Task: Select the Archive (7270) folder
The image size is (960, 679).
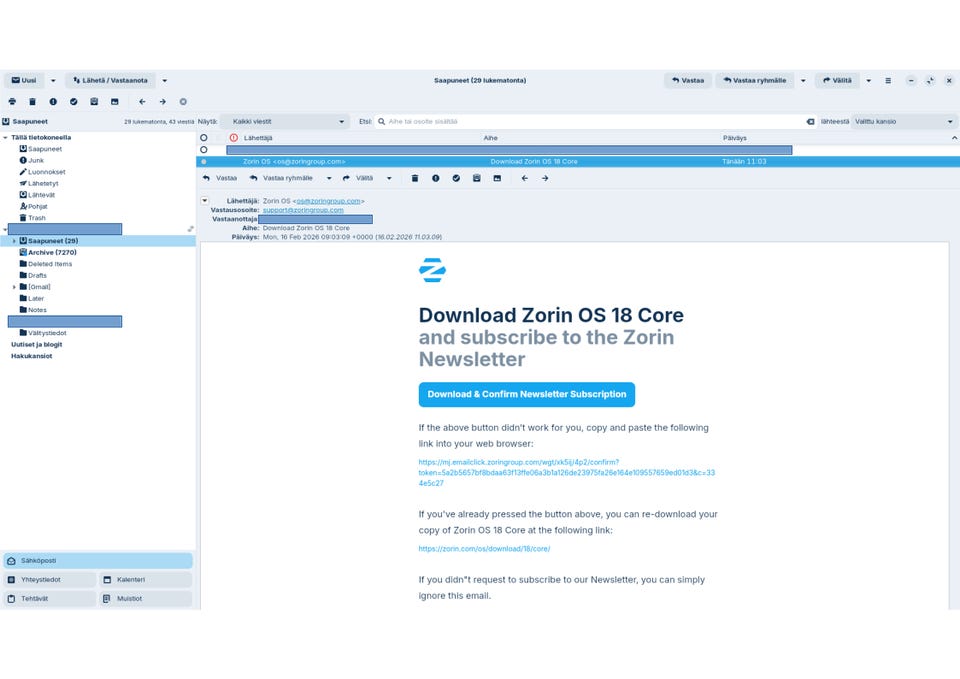Action: pos(52,252)
